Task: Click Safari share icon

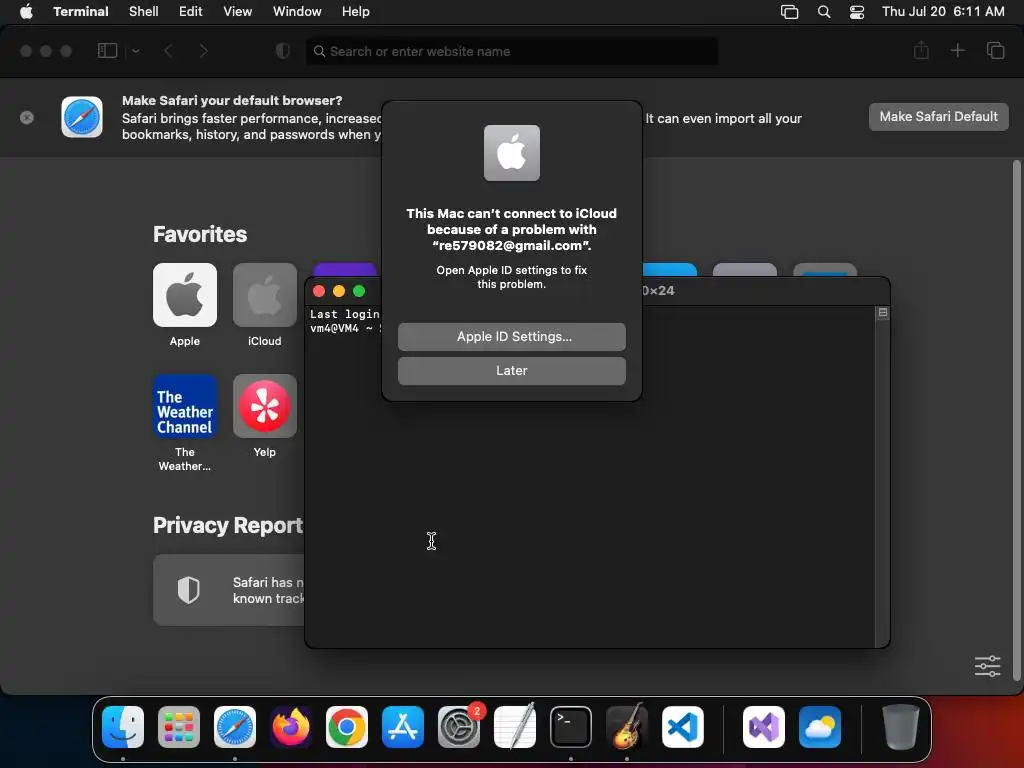Action: (921, 50)
